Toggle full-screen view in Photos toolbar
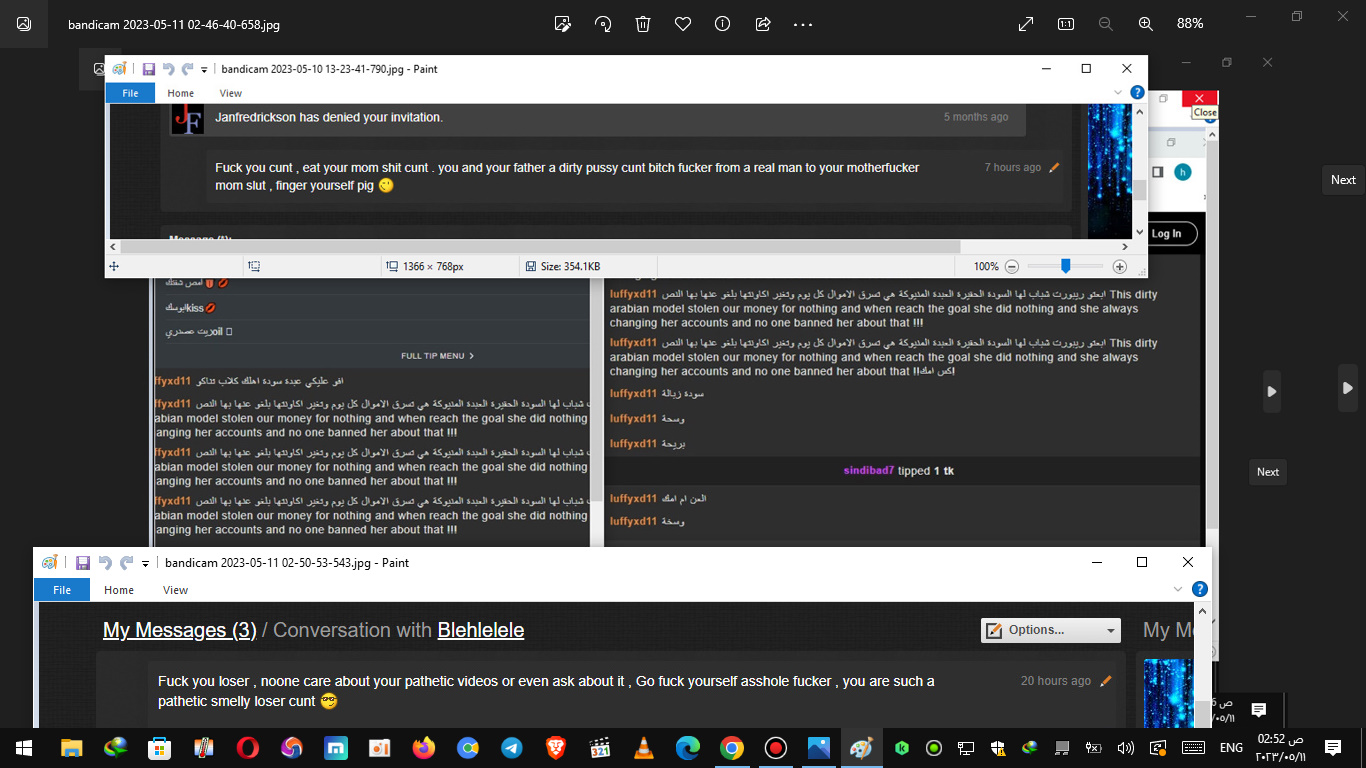Viewport: 1366px width, 768px height. tap(1026, 24)
